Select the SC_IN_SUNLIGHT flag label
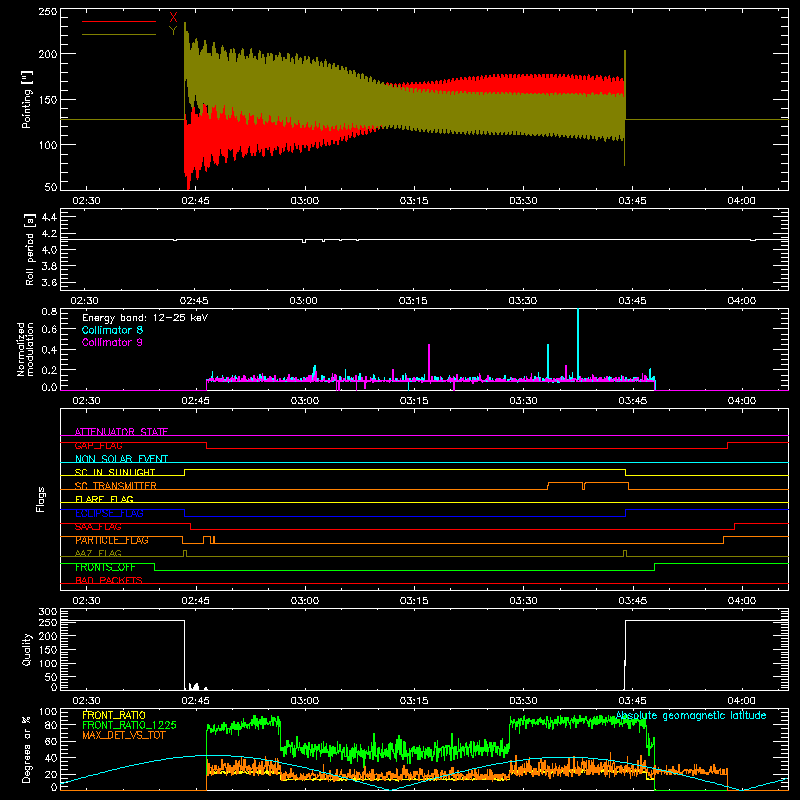800x800 pixels. tap(115, 472)
